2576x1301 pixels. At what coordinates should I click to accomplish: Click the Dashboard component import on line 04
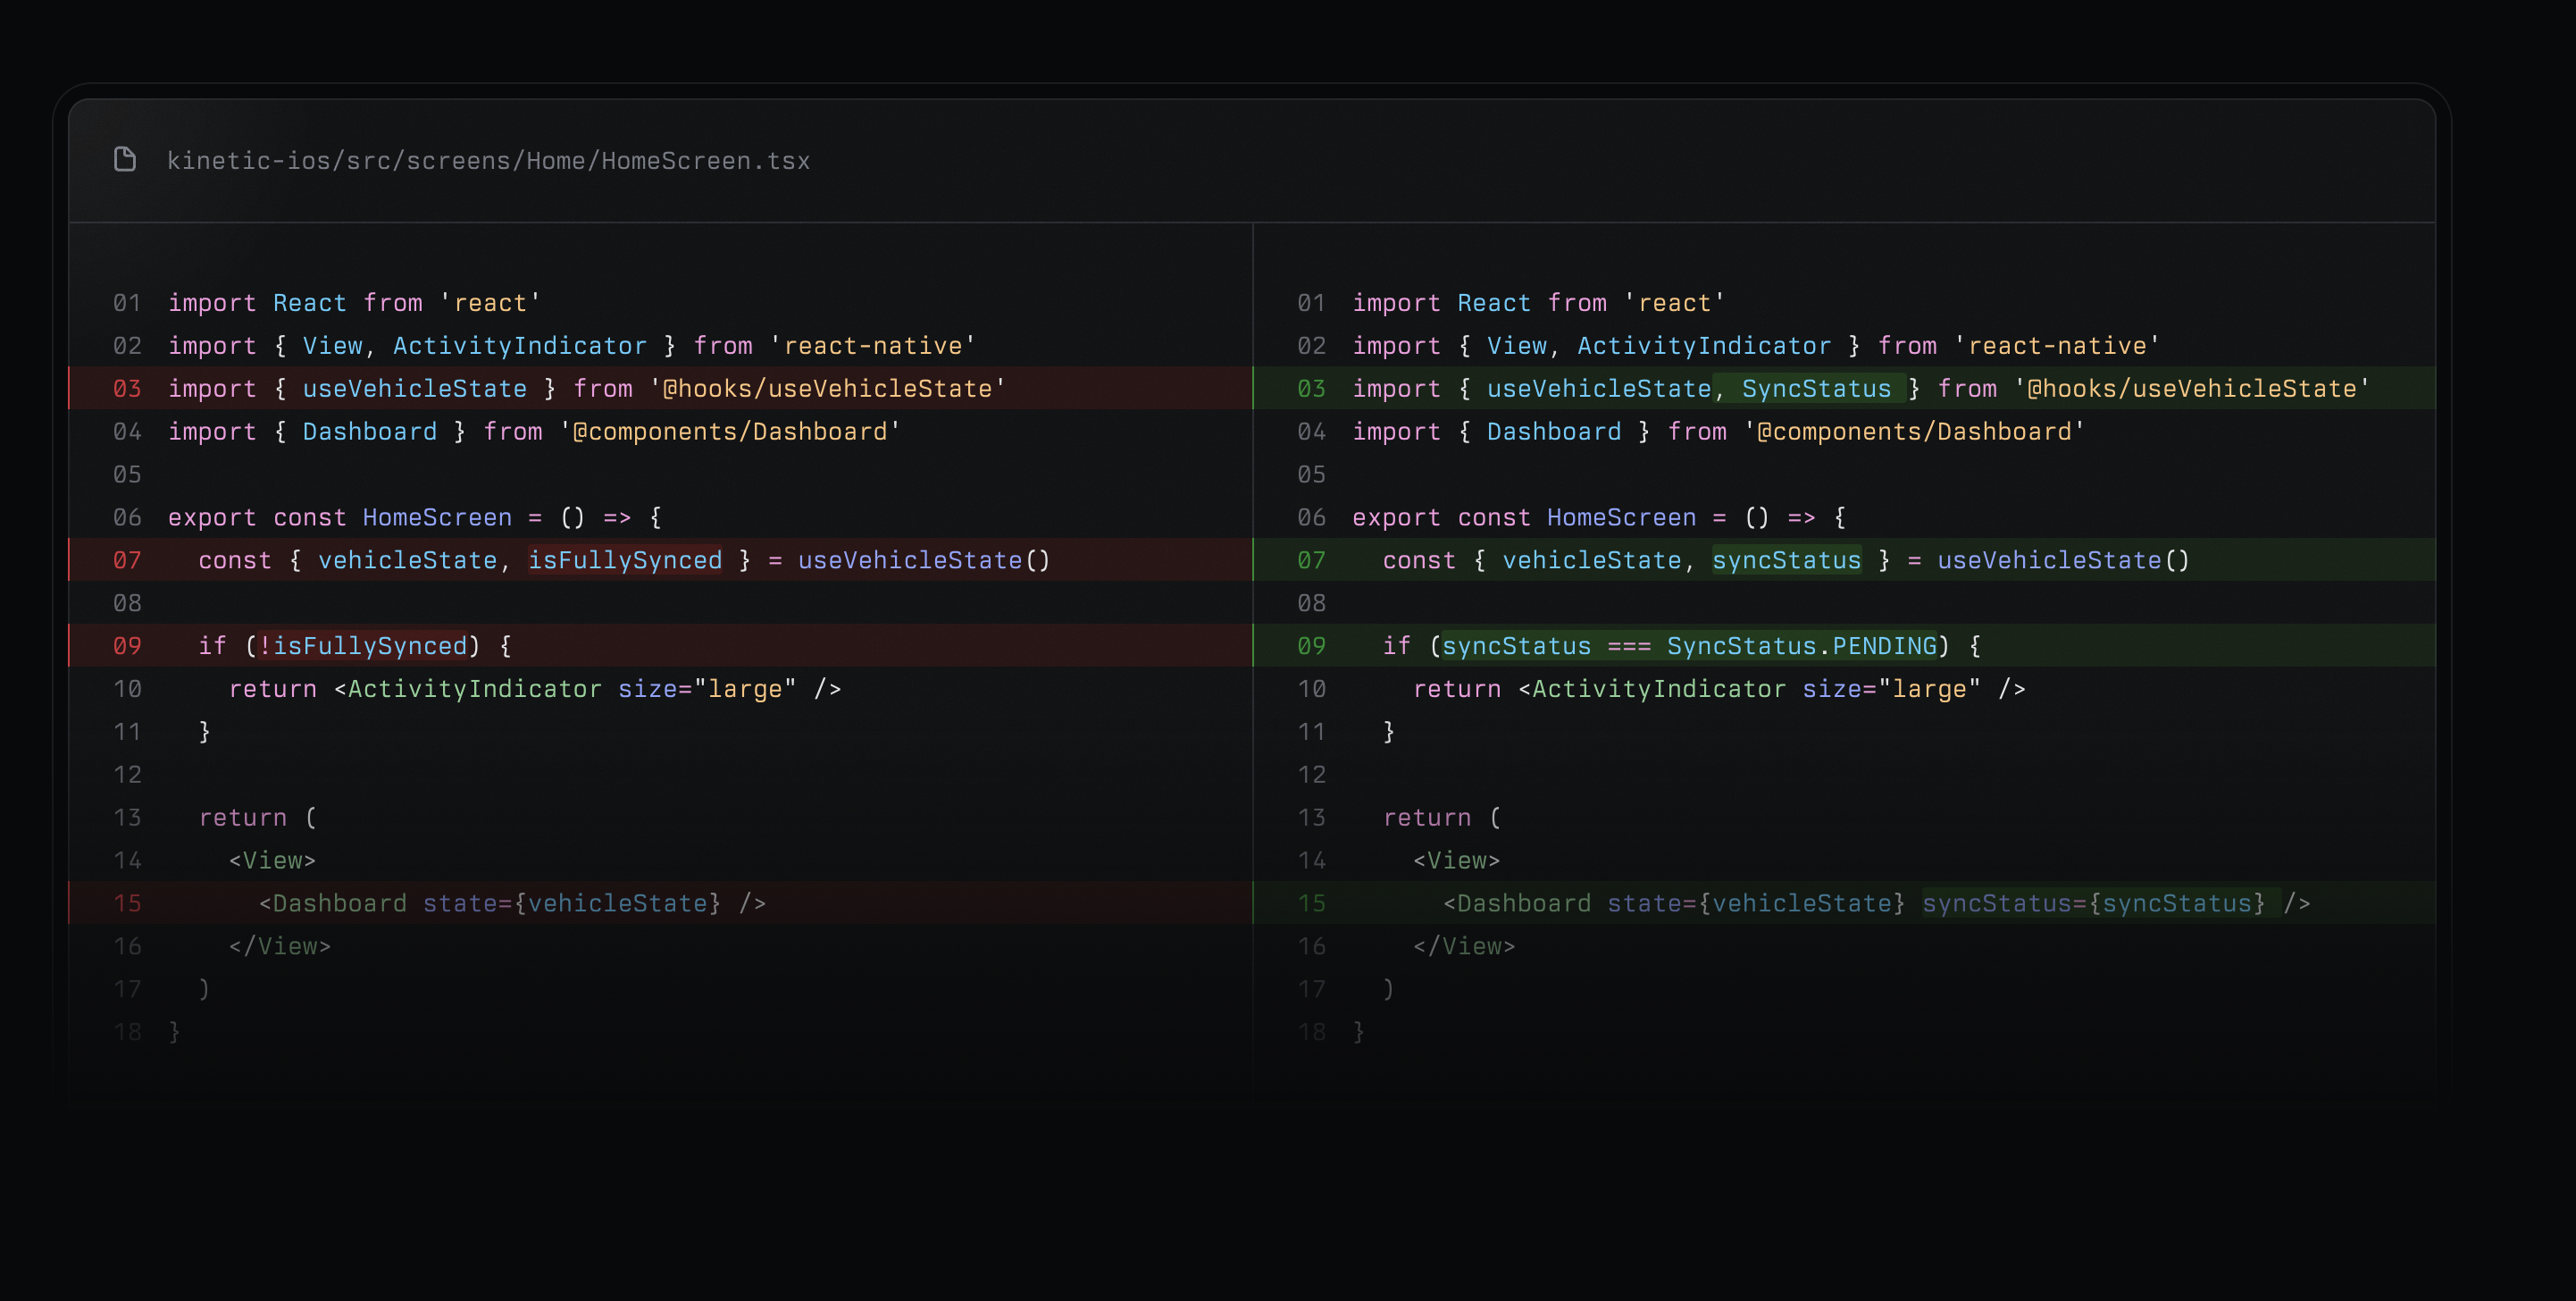click(x=533, y=431)
